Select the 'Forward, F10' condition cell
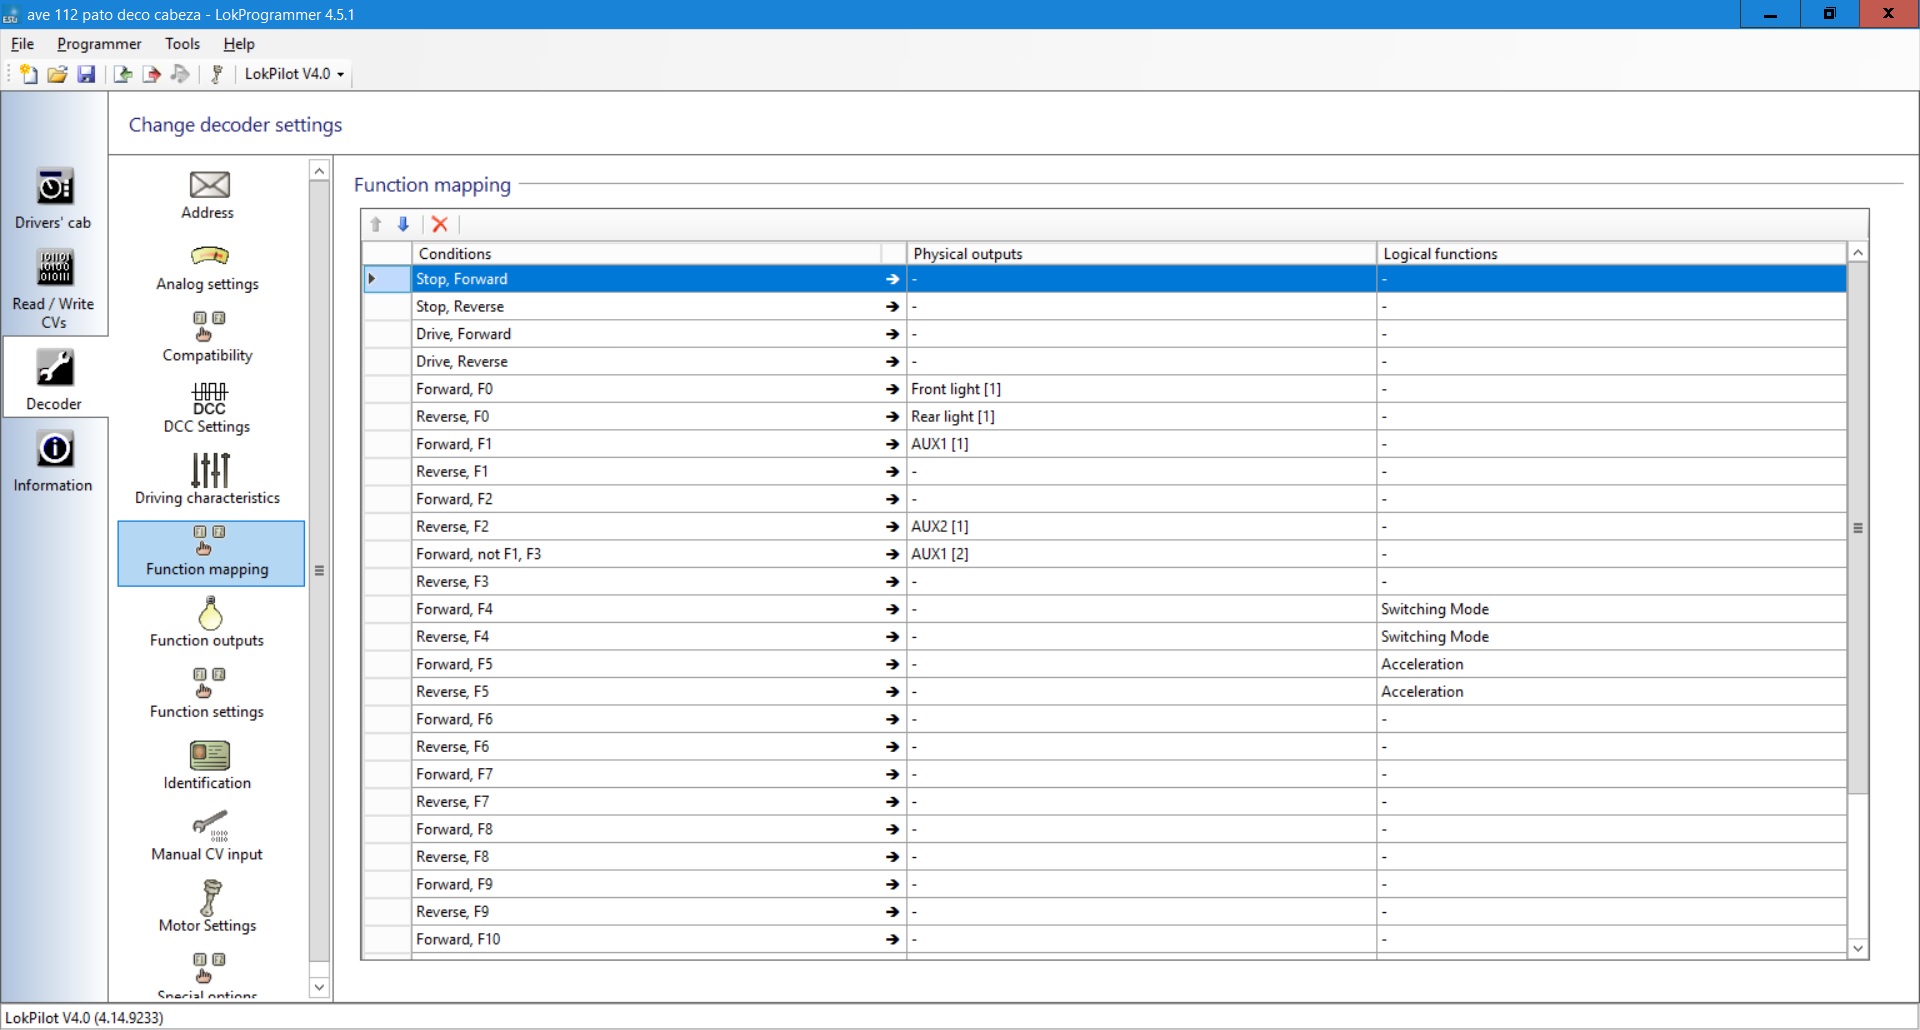 pos(646,939)
